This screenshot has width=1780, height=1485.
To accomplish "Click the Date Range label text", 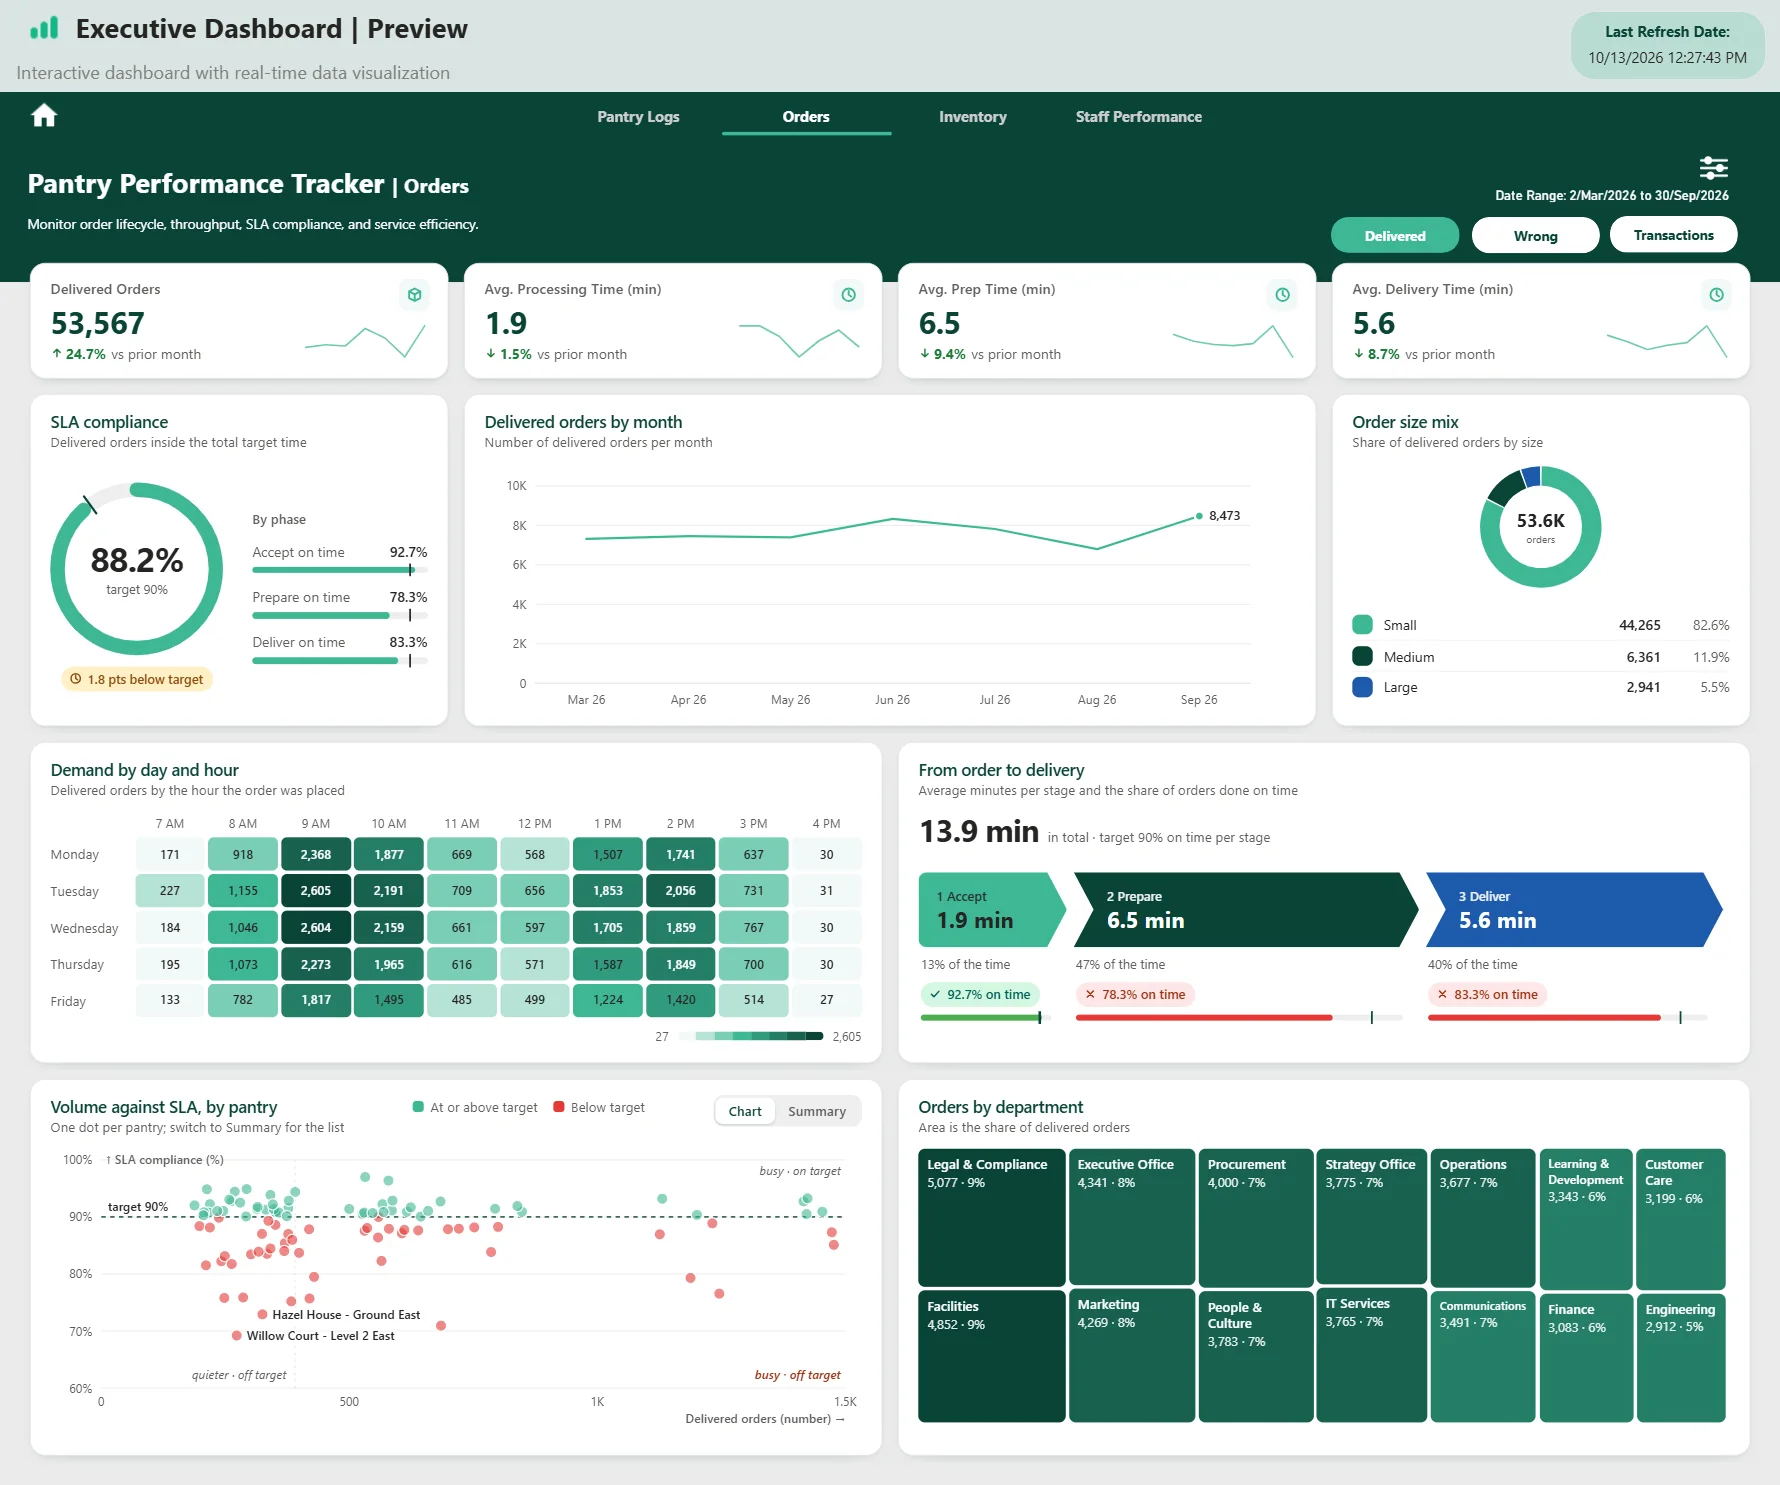I will pyautogui.click(x=1611, y=195).
